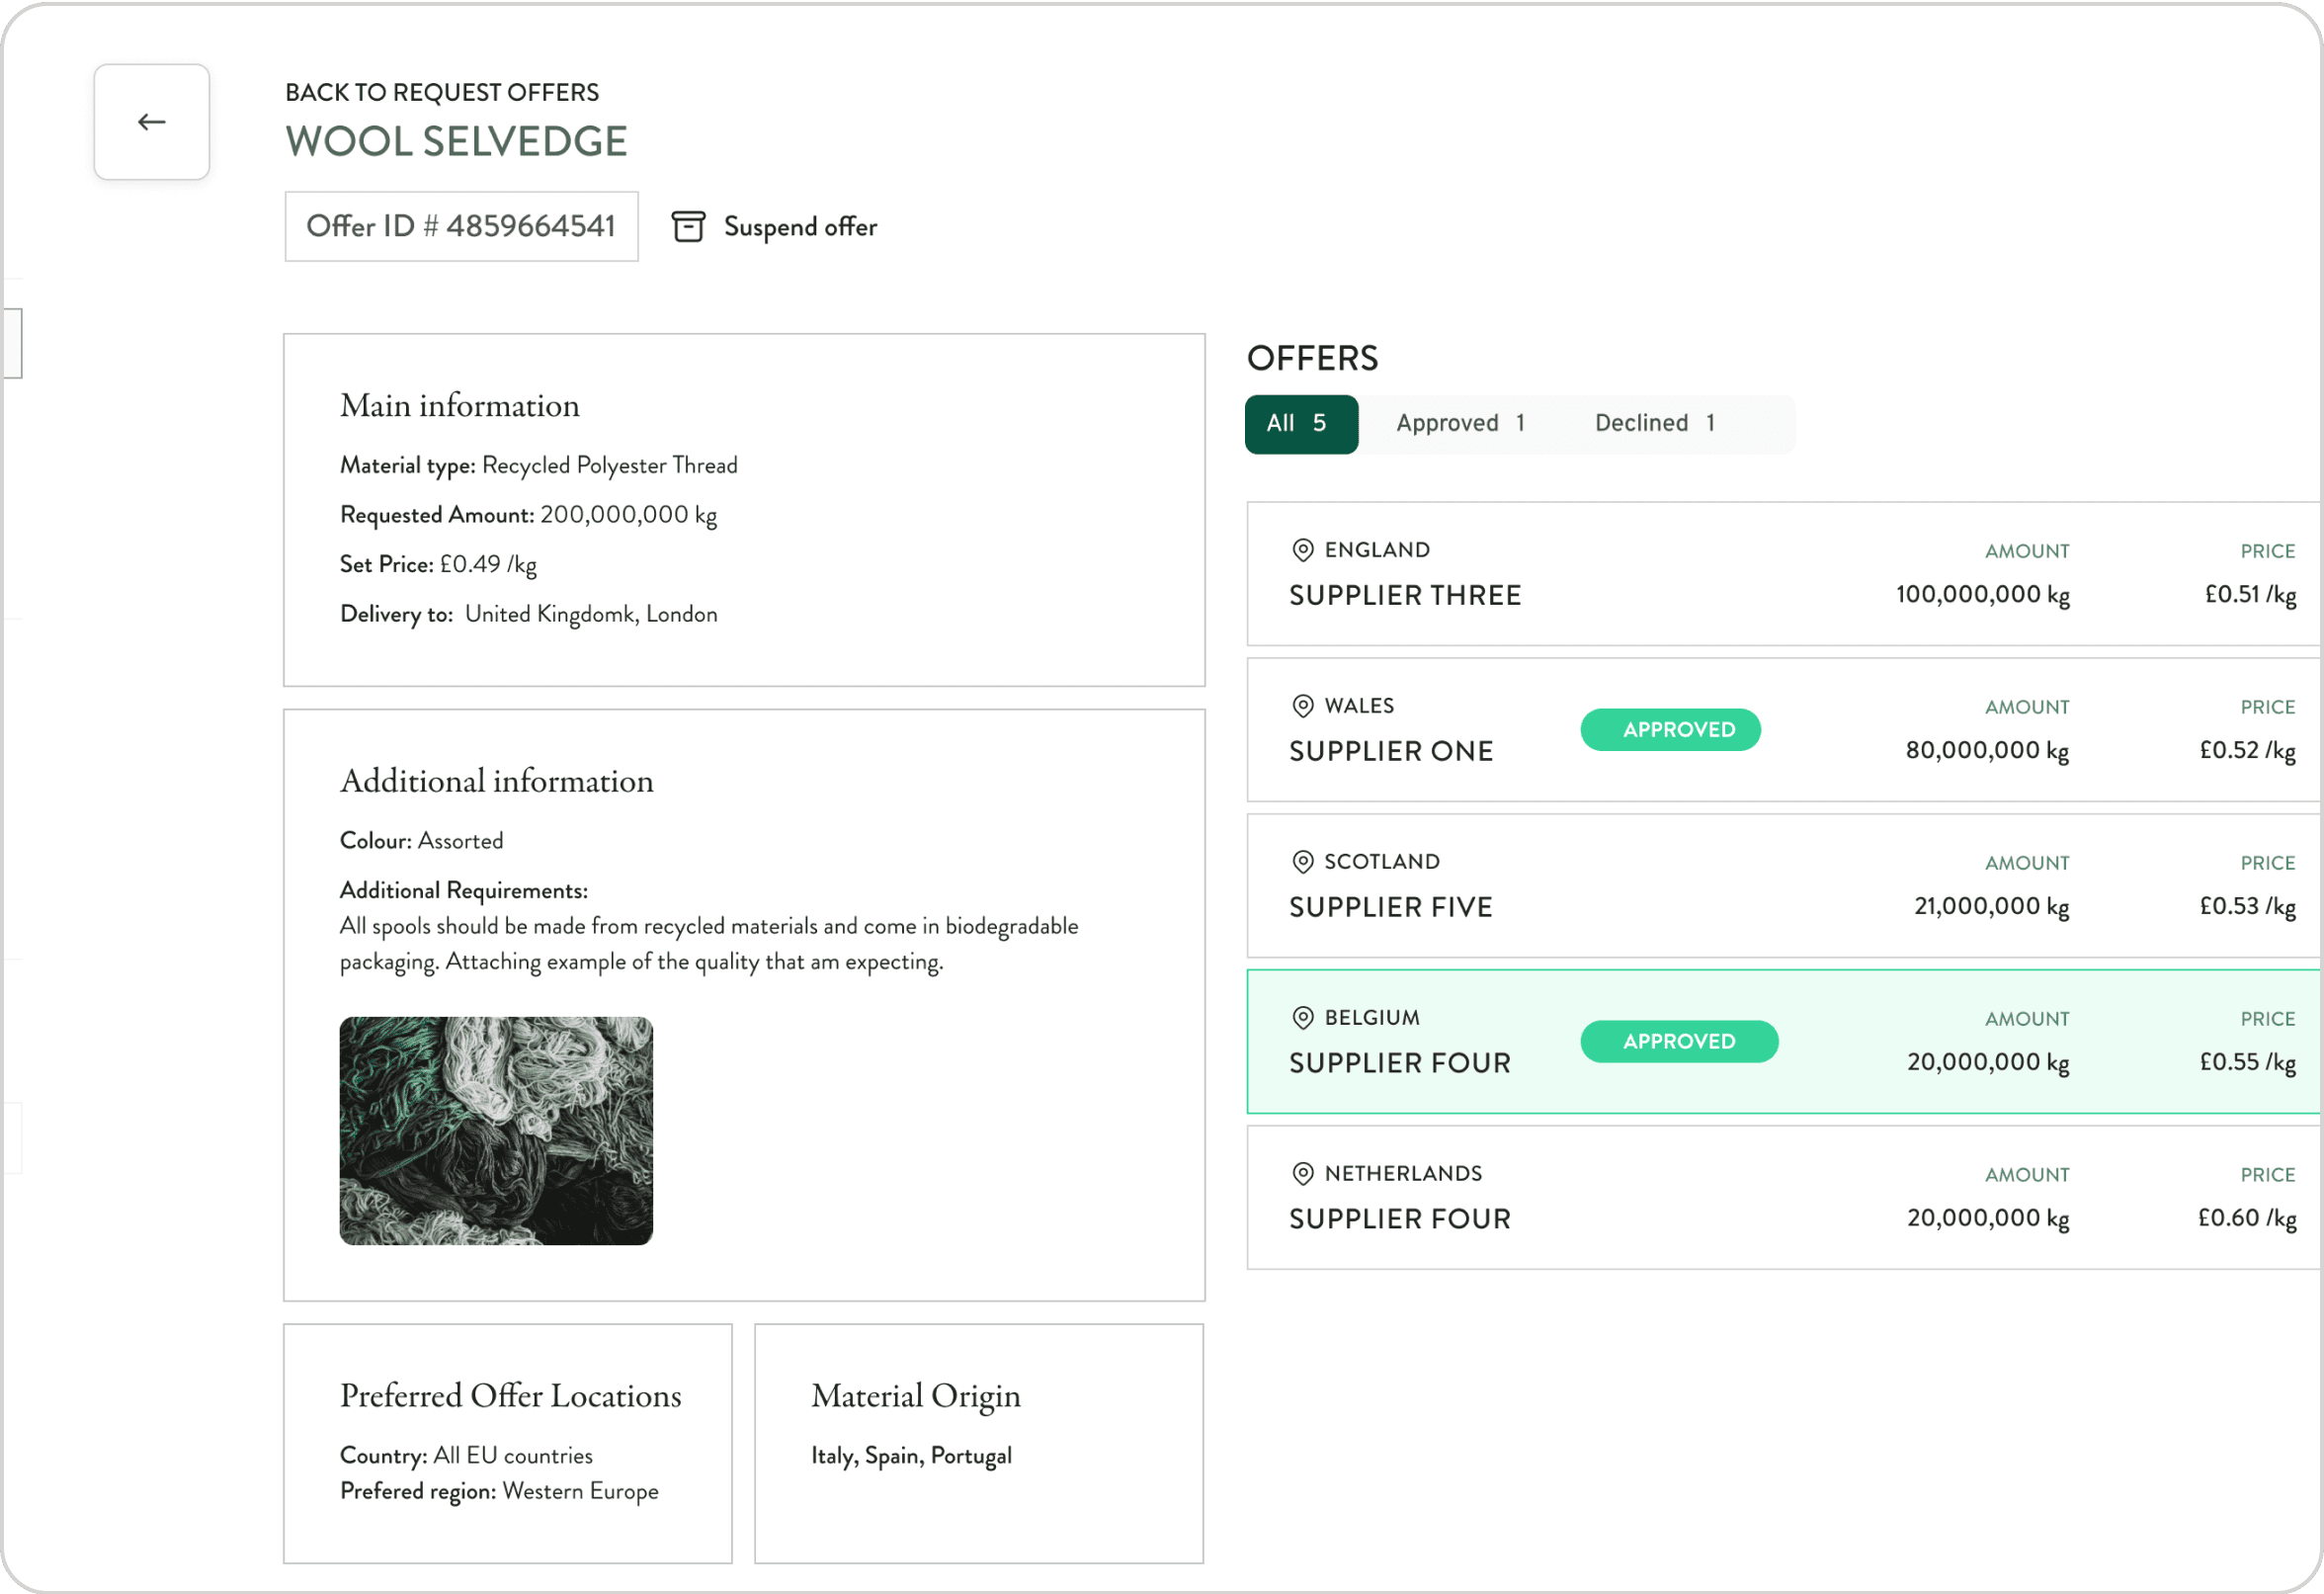This screenshot has width=2324, height=1594.
Task: Click the 100,000,000 kg amount value
Action: (x=1983, y=595)
